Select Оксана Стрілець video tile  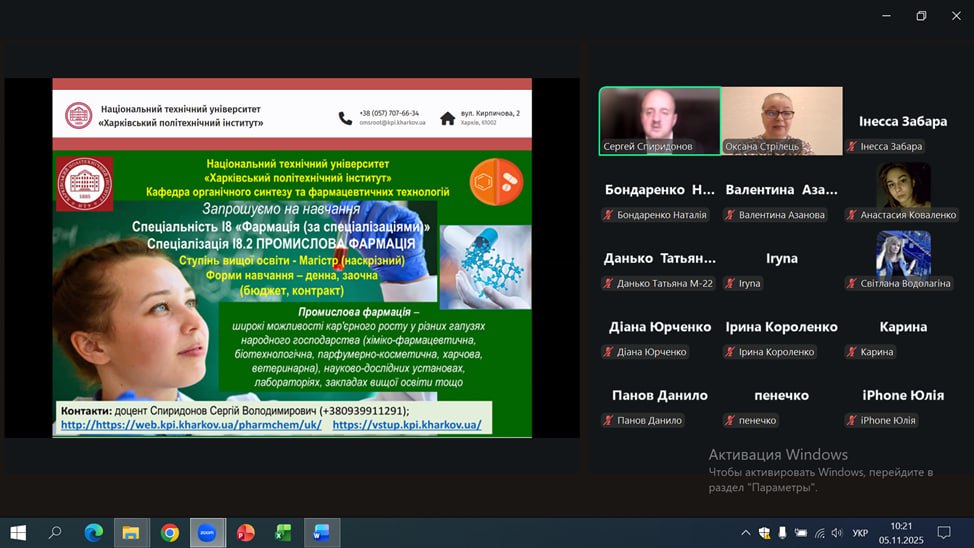coord(782,120)
